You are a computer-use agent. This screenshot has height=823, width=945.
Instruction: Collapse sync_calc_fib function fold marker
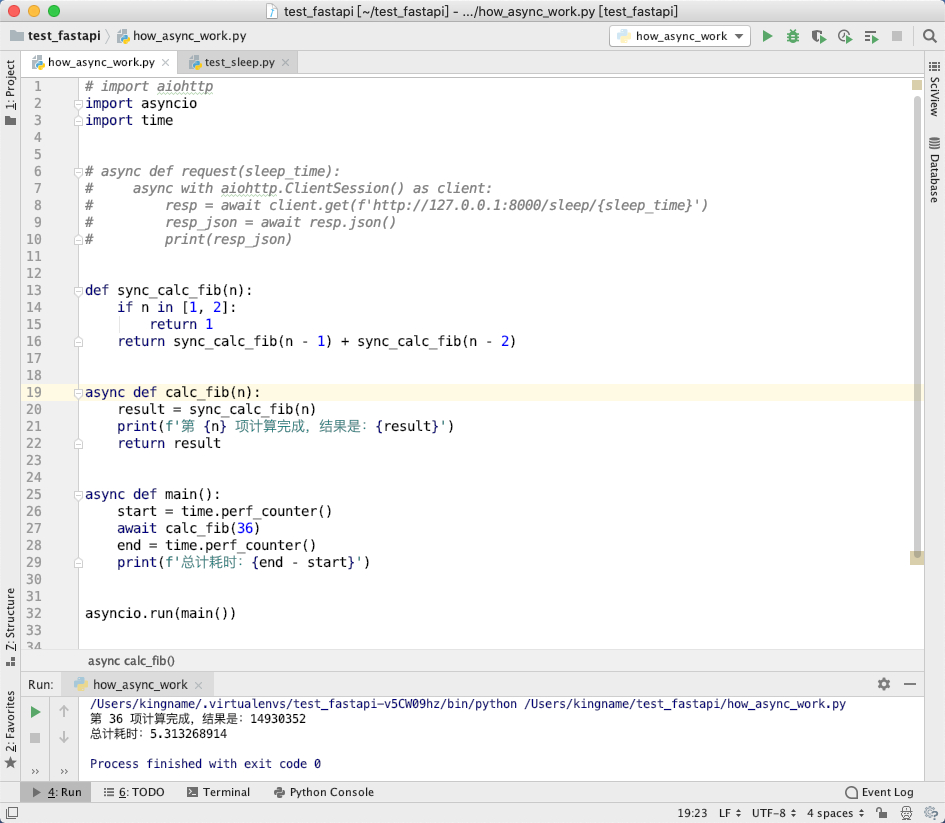[78, 291]
